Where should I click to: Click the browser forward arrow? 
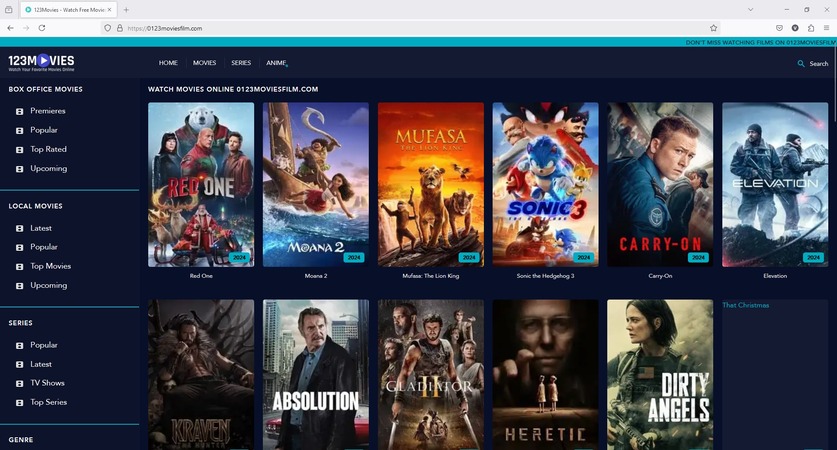(26, 28)
